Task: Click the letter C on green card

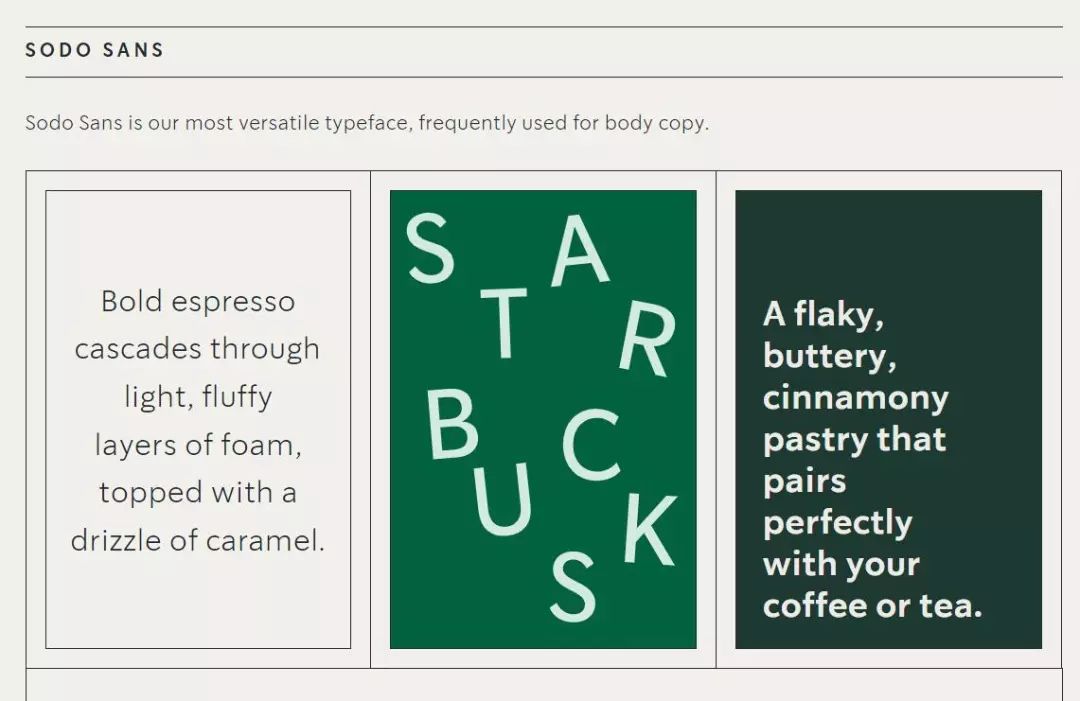Action: pos(592,445)
